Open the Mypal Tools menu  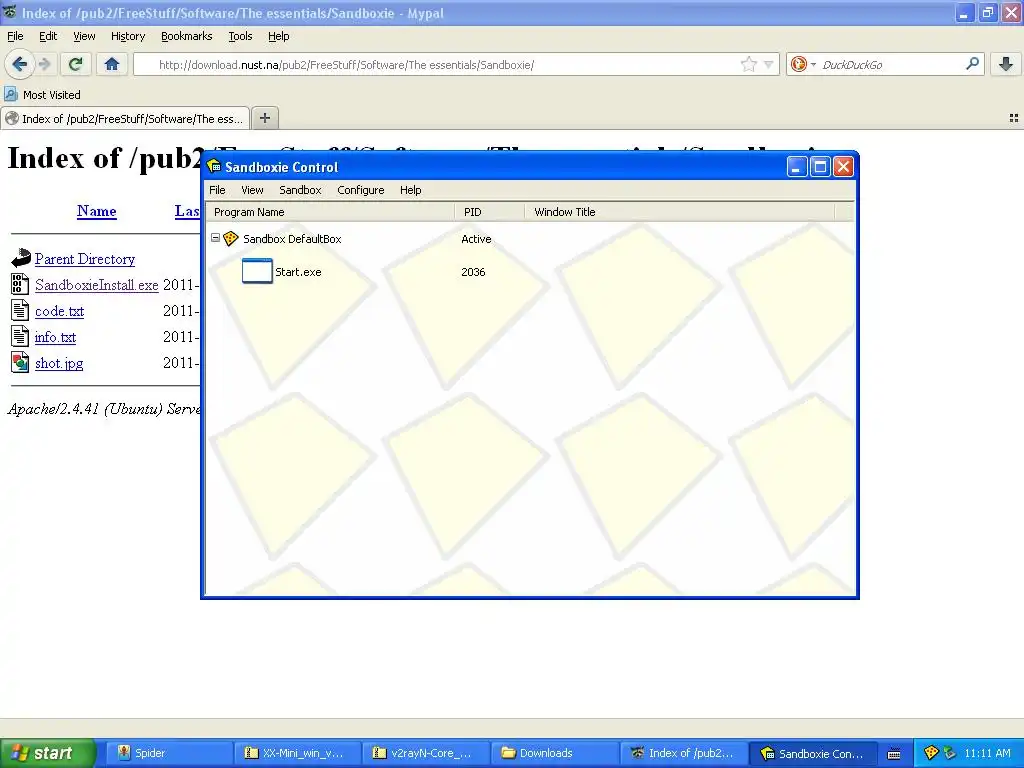240,36
